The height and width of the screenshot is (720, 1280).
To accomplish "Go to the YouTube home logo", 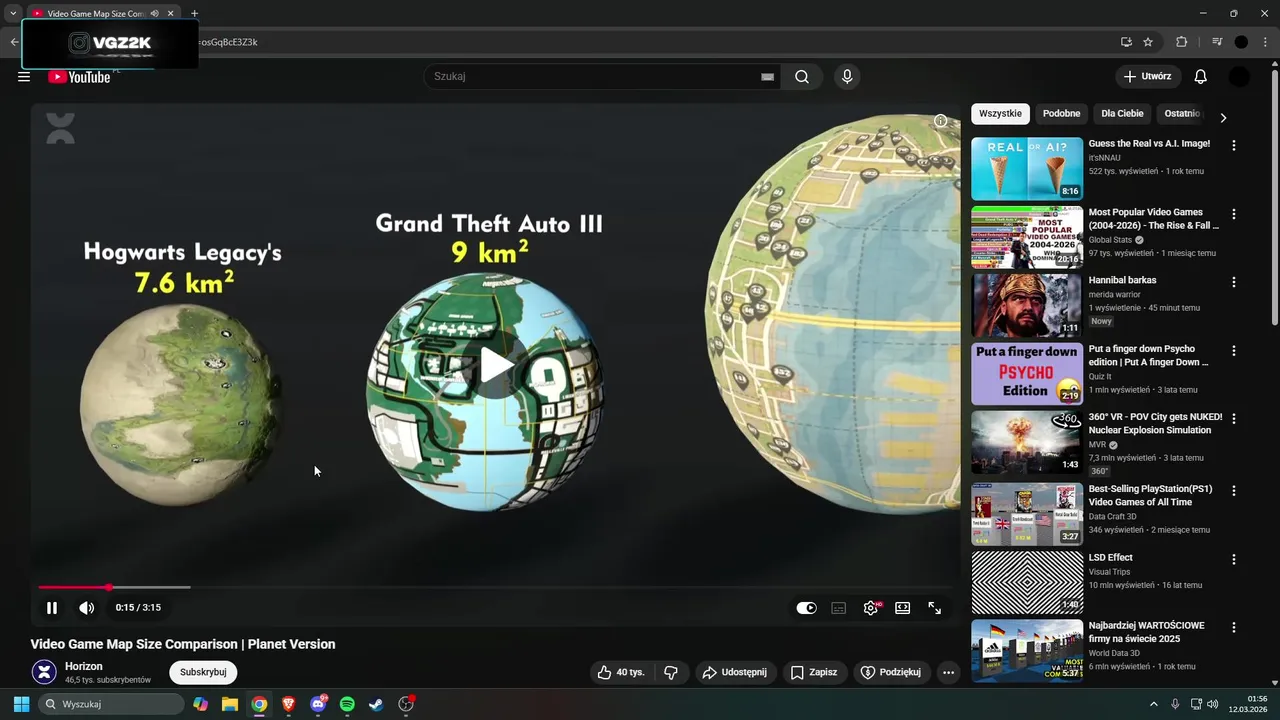I will pos(79,77).
